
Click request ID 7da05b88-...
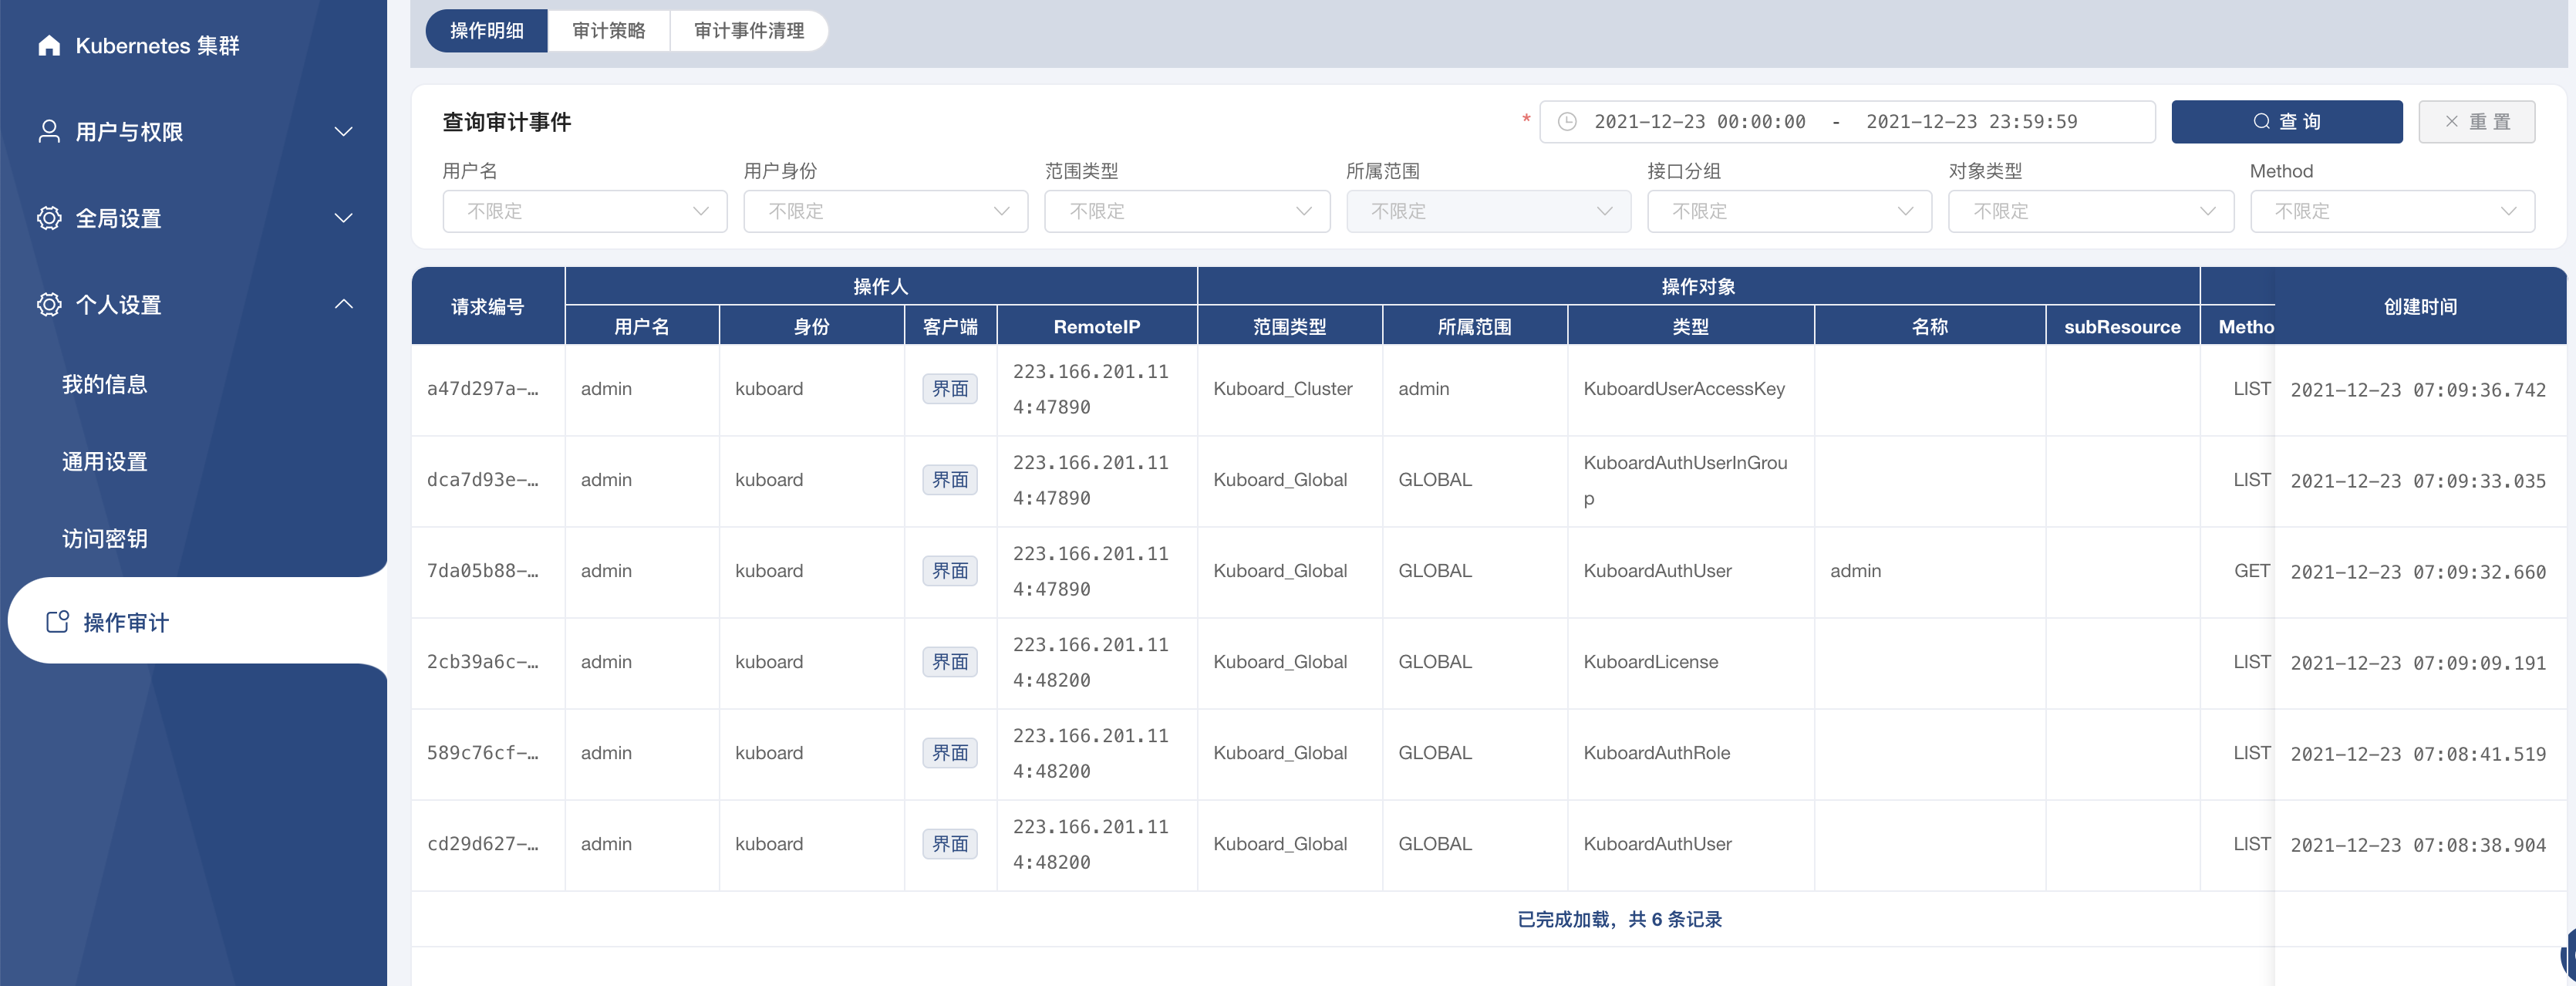pyautogui.click(x=483, y=571)
